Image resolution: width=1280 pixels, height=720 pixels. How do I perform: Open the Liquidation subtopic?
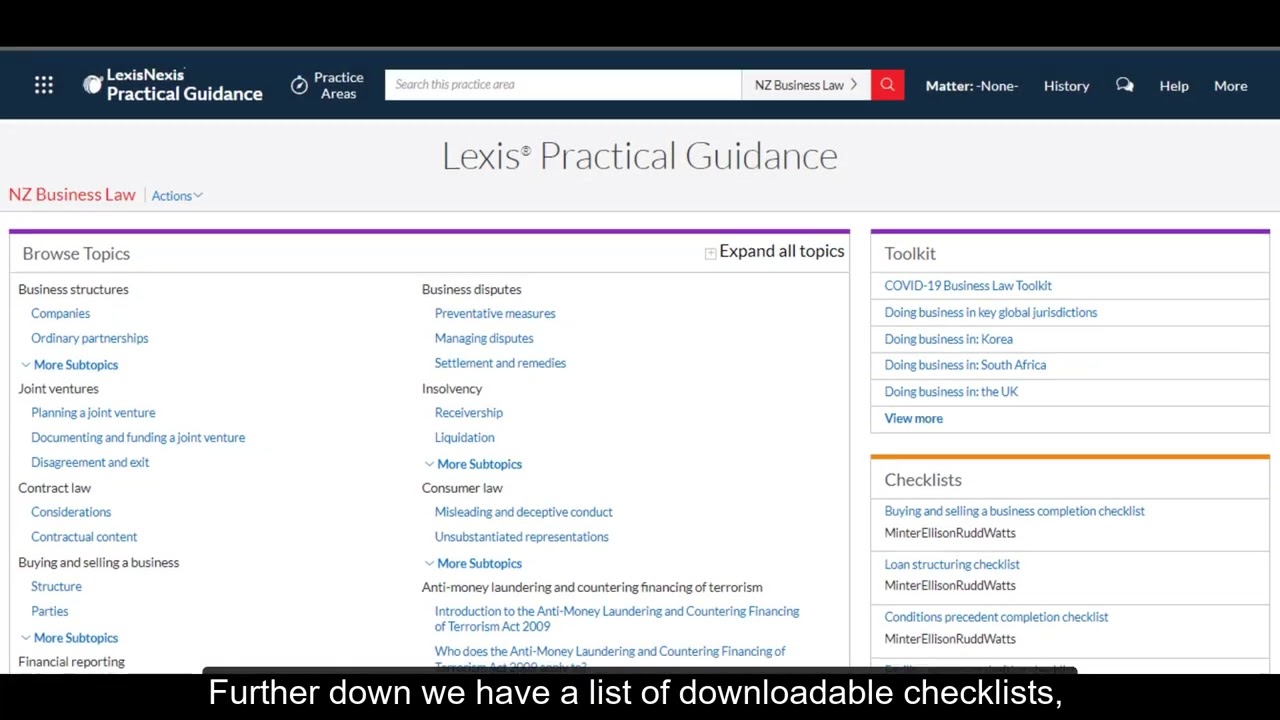click(x=464, y=437)
